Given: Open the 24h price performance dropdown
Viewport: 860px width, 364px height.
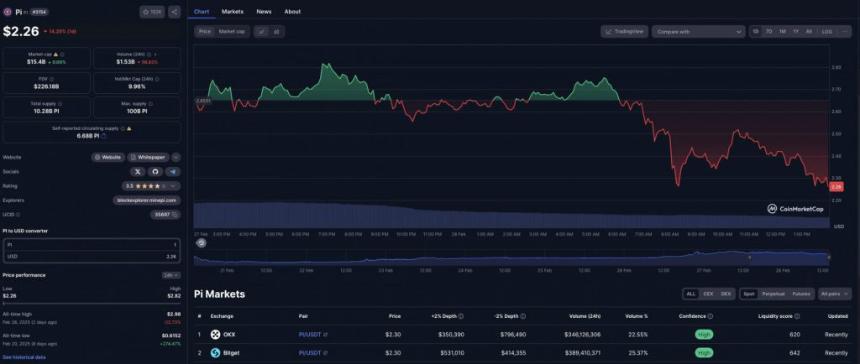Looking at the screenshot, I should [171, 275].
